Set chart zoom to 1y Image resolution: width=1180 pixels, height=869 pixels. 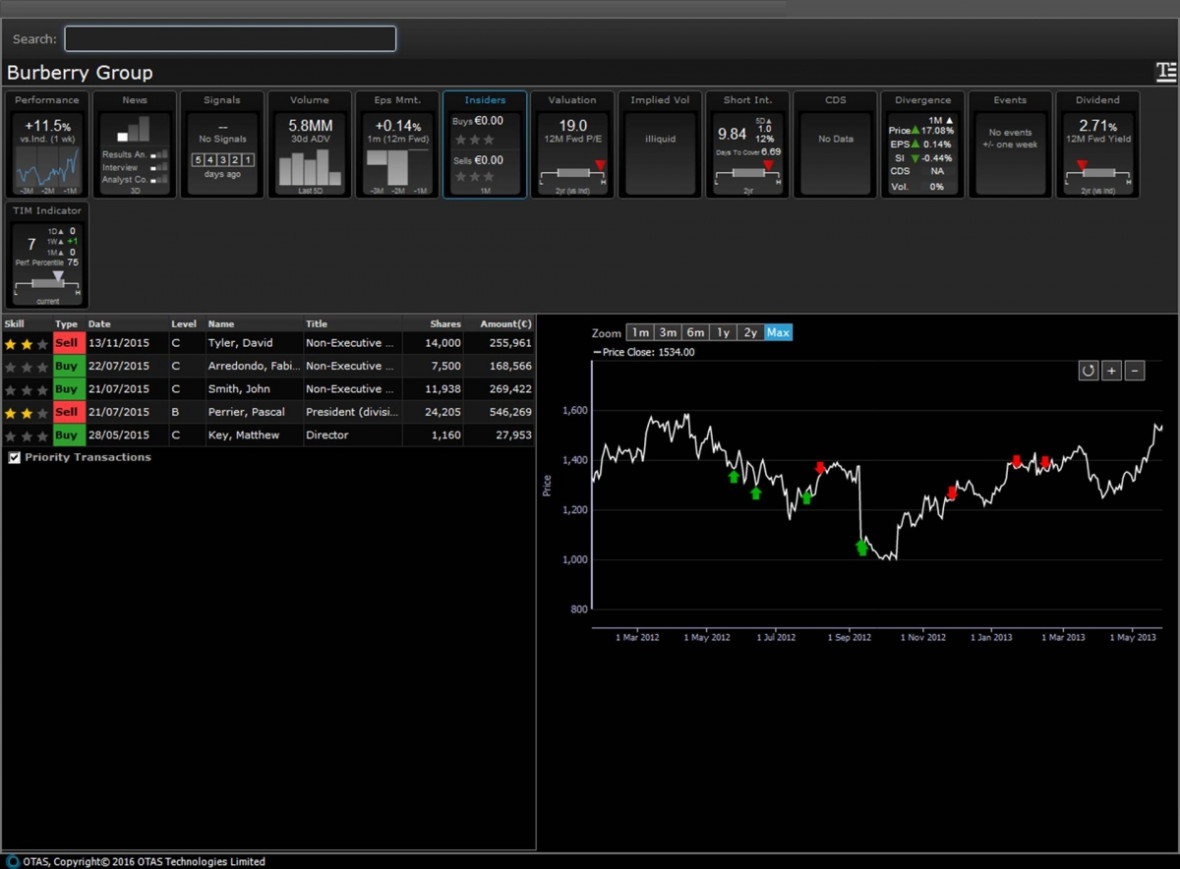pyautogui.click(x=723, y=333)
